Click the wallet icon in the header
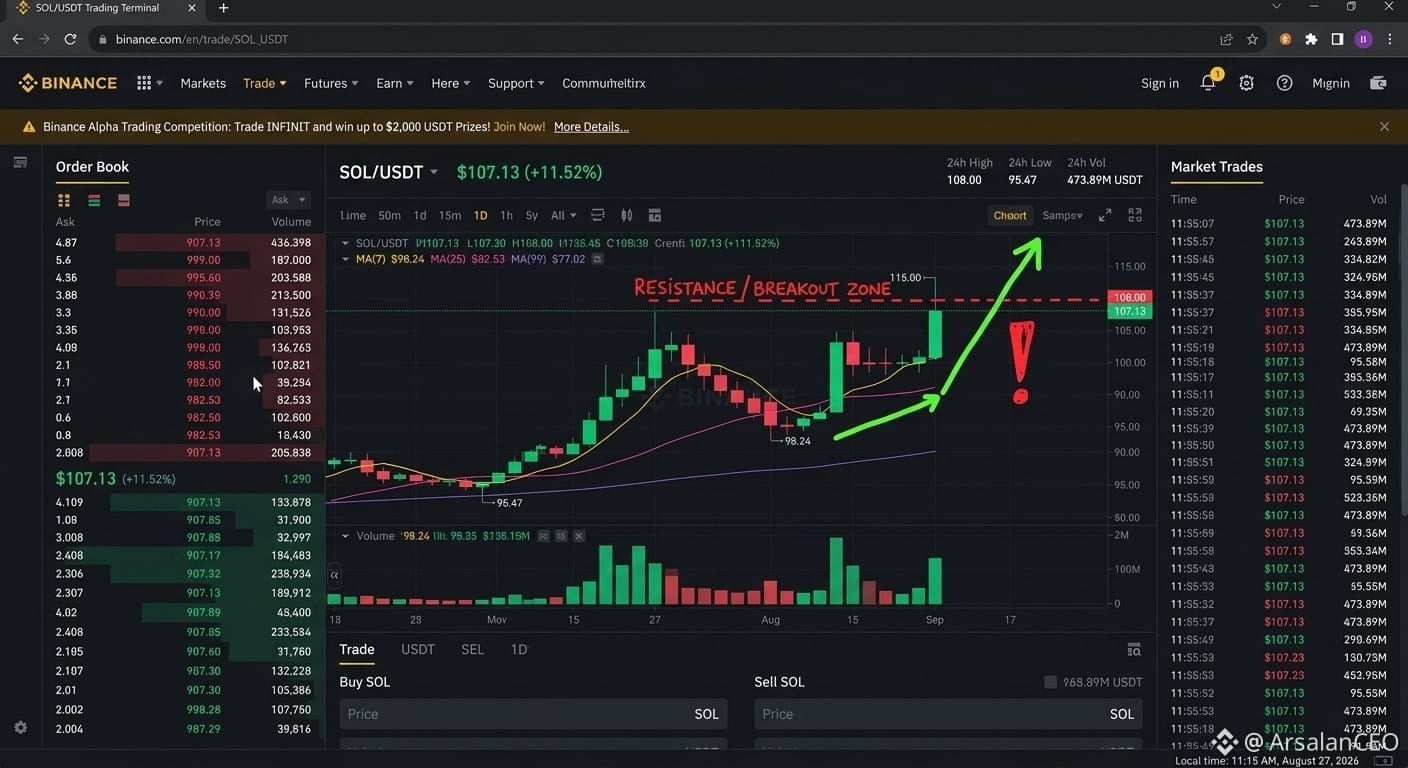1408x768 pixels. pos(1378,83)
